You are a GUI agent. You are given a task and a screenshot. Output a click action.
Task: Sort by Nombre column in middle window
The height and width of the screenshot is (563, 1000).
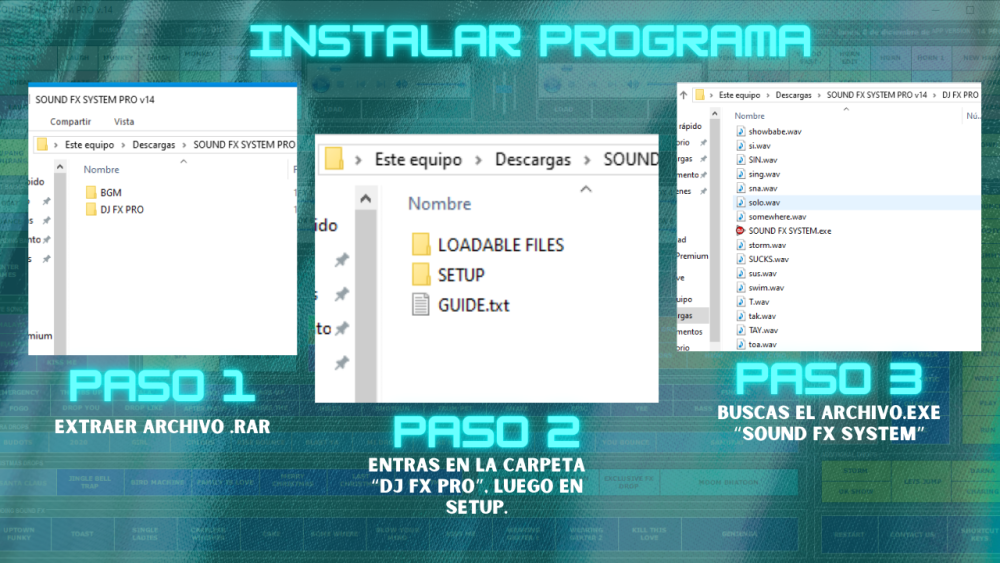tap(439, 204)
